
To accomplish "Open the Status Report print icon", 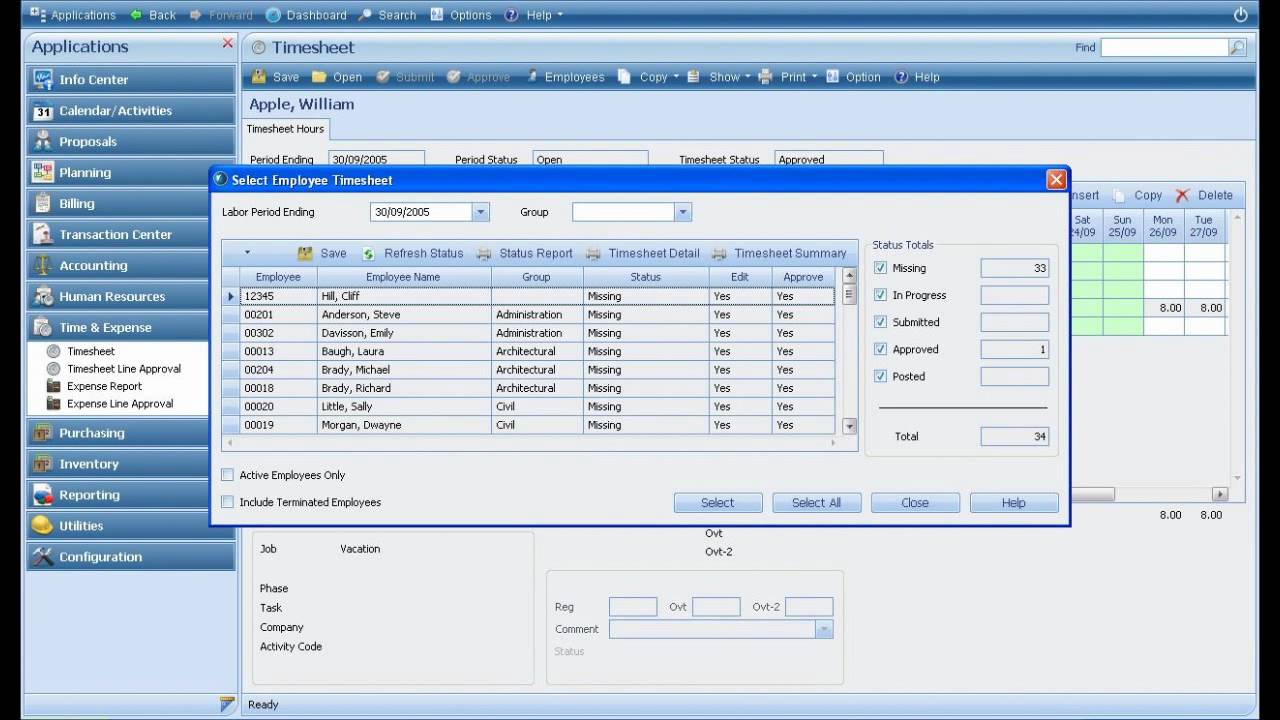I will (484, 254).
